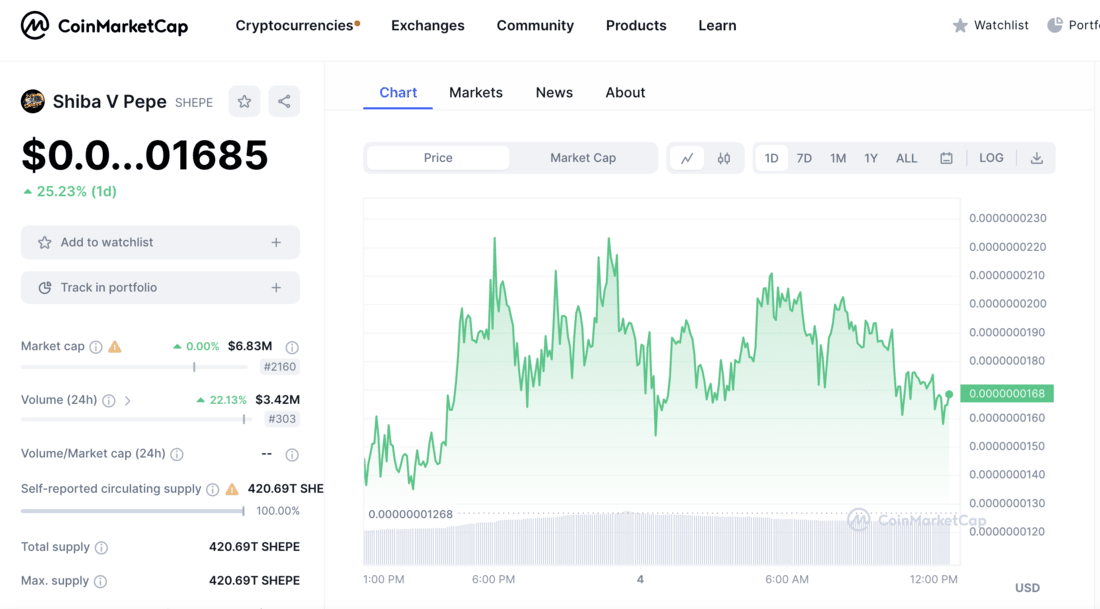Select the Market Cap chart mode

(x=583, y=158)
